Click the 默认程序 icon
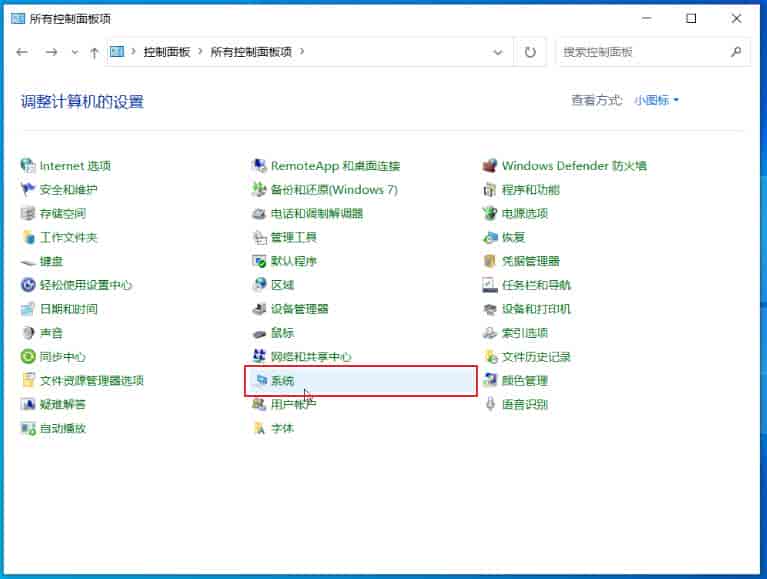The image size is (767, 579). (x=259, y=261)
